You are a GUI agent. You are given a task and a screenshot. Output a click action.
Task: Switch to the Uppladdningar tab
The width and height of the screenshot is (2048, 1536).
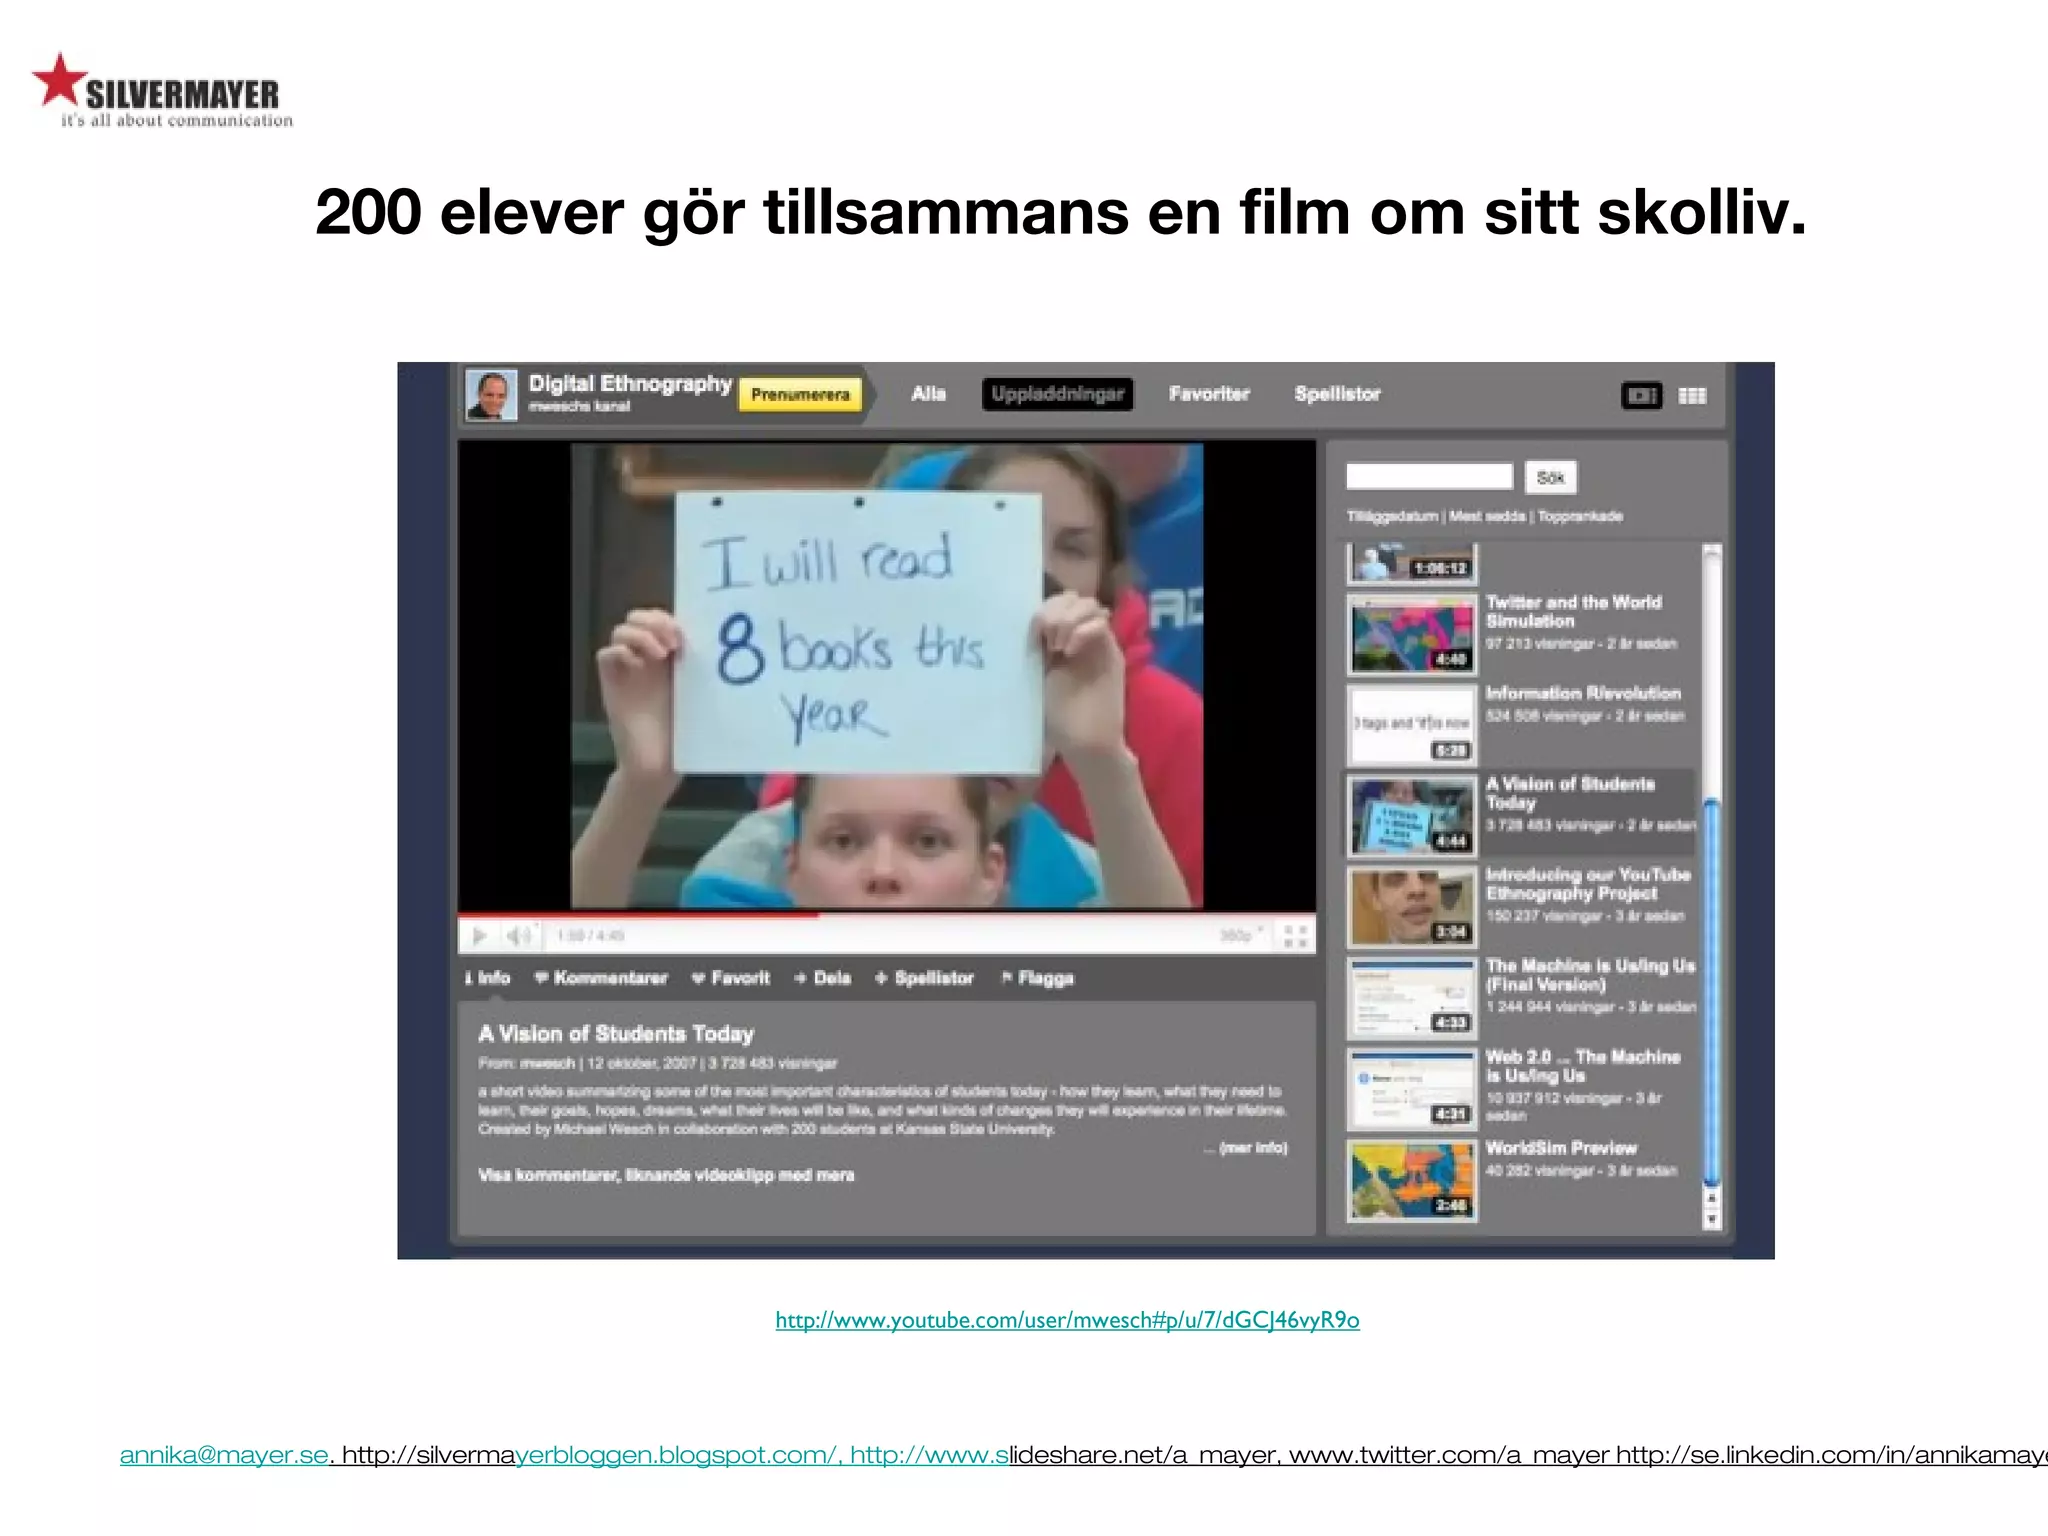point(1058,394)
